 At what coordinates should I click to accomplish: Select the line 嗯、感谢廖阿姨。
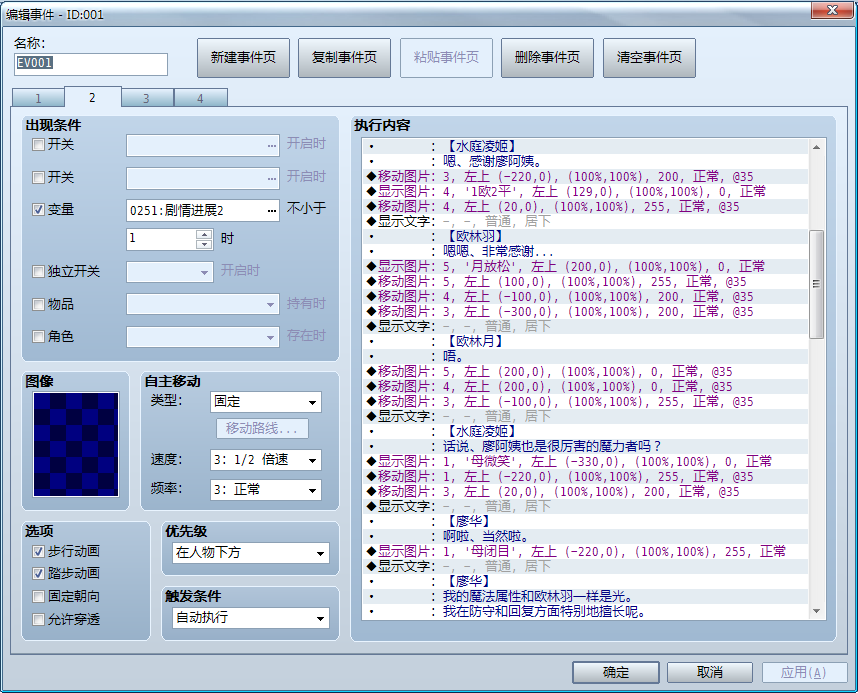pos(585,161)
